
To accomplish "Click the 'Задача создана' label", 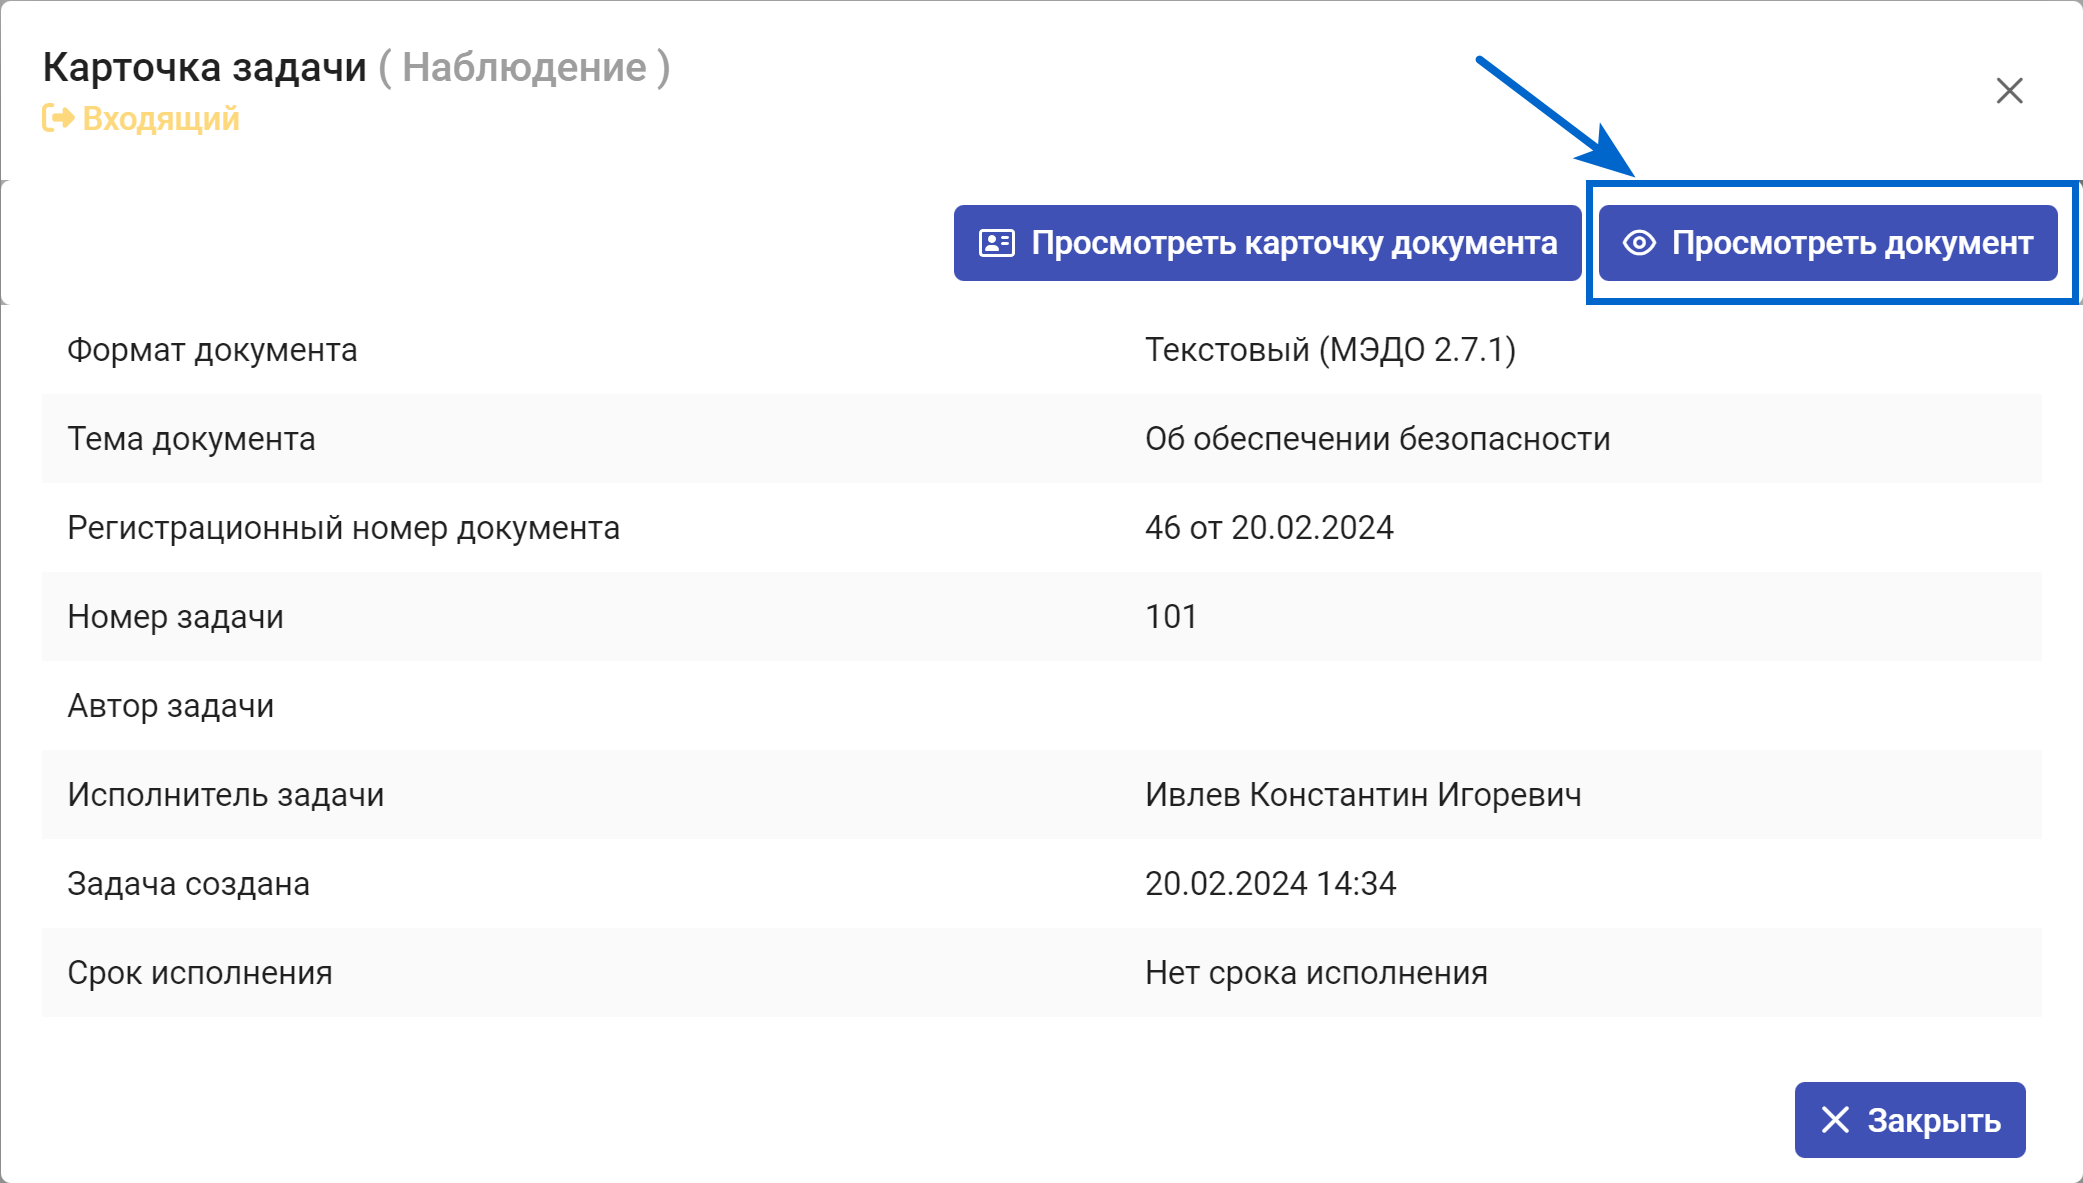I will 188,884.
